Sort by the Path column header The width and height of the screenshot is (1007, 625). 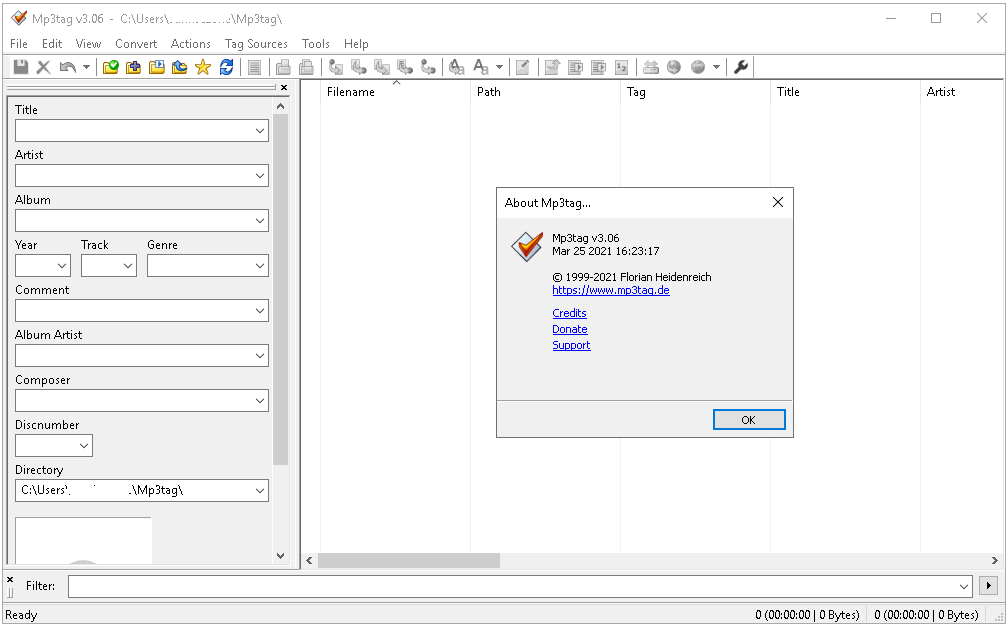545,92
